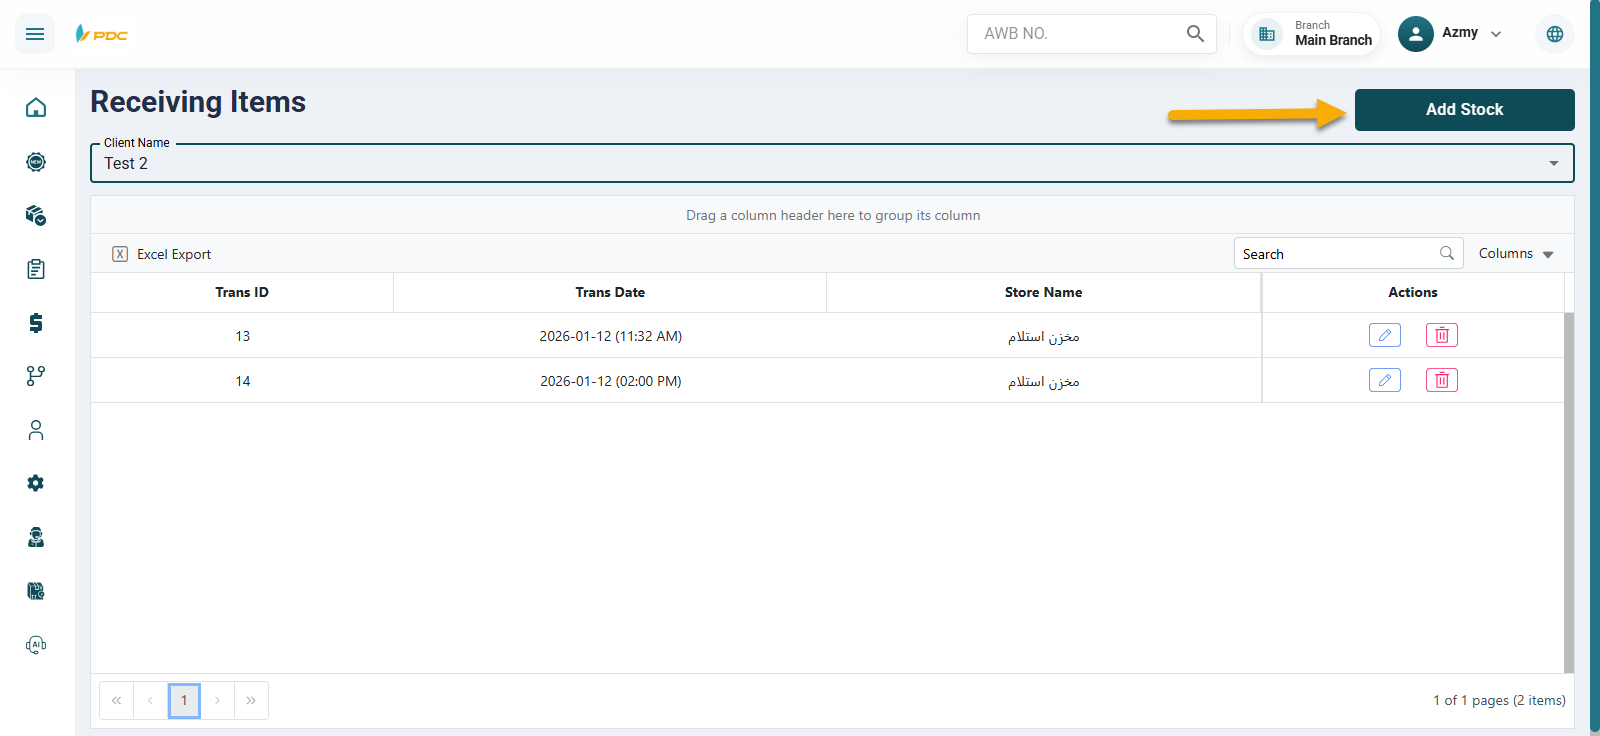Open the dollar sign sidebar icon
Image resolution: width=1600 pixels, height=736 pixels.
[x=36, y=322]
